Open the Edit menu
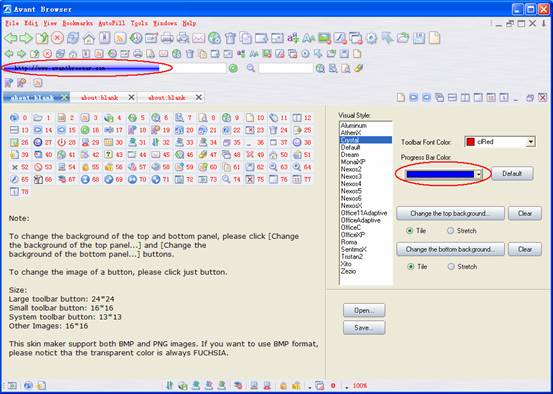 pos(31,23)
